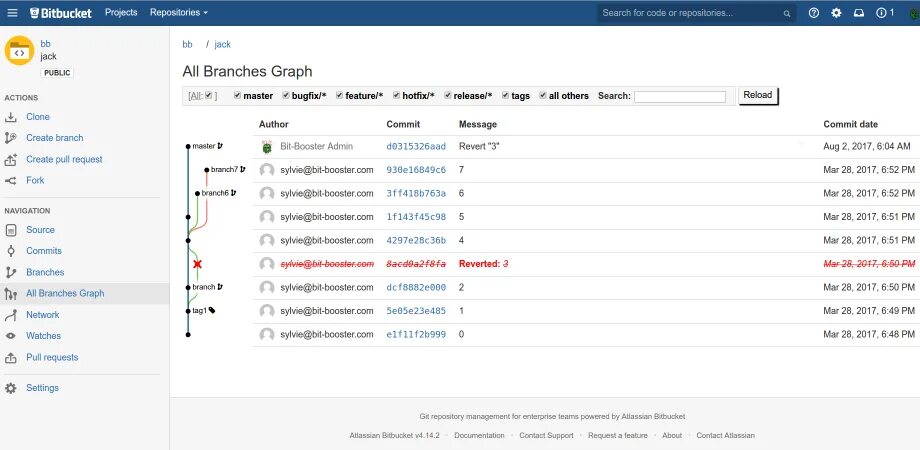Toggle the hotfix/* checkbox filter

click(396, 96)
